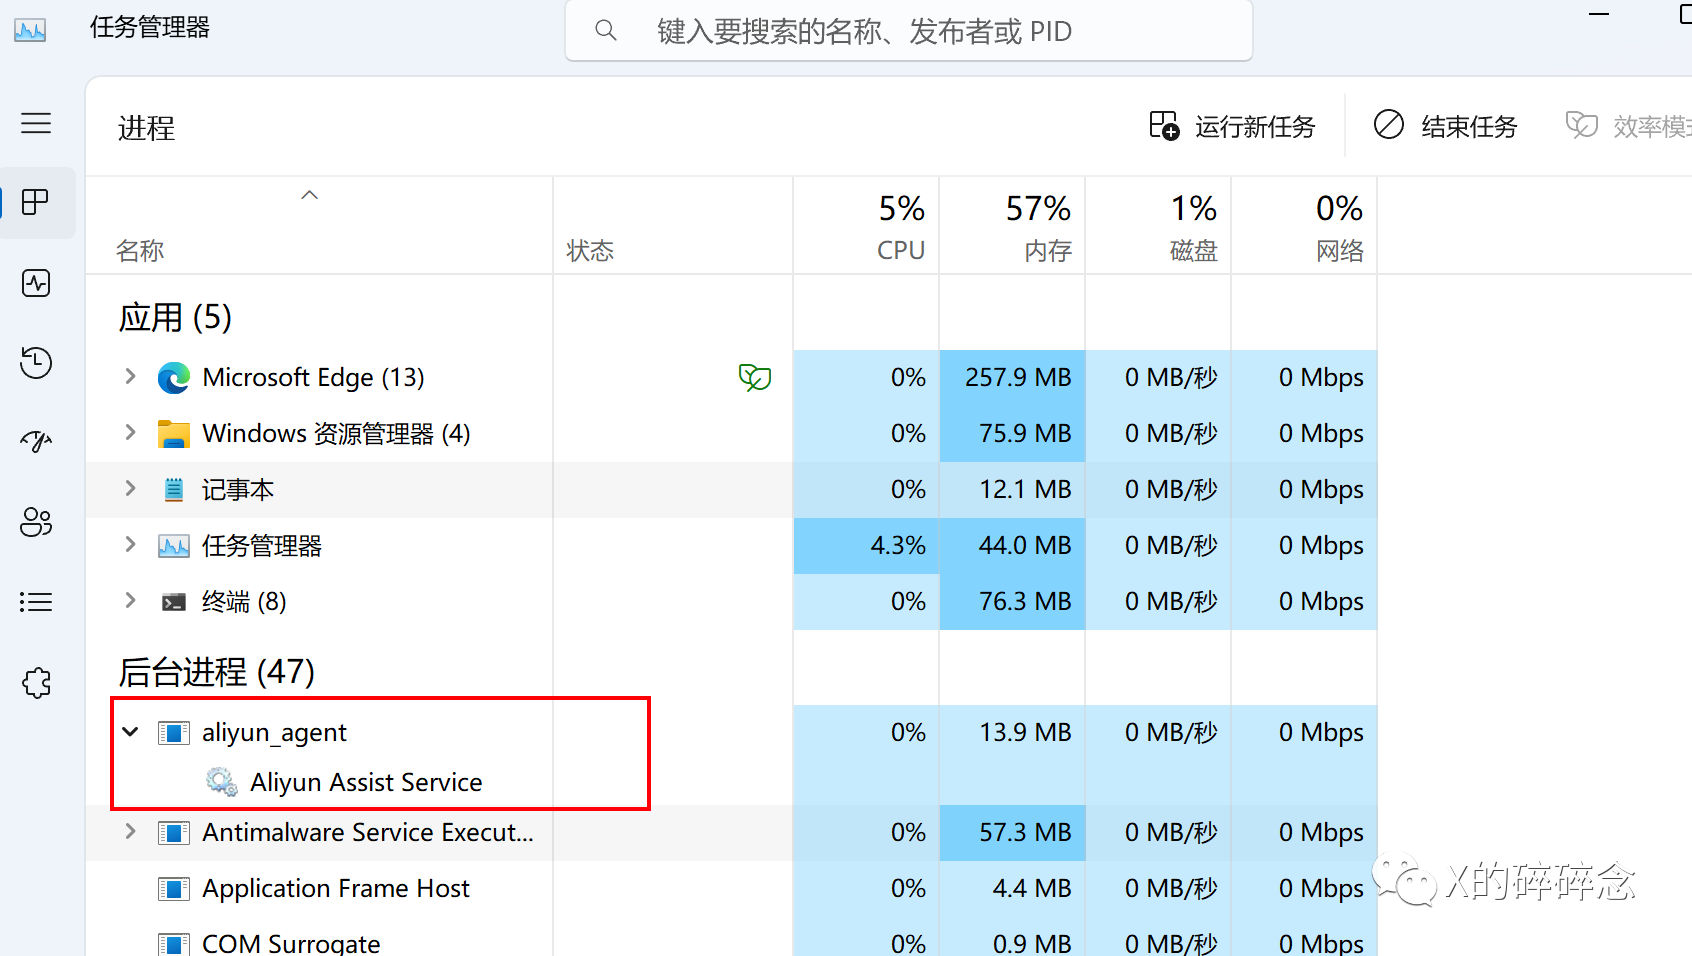
Task: Expand the Windows 资源管理器 process group
Action: point(130,433)
